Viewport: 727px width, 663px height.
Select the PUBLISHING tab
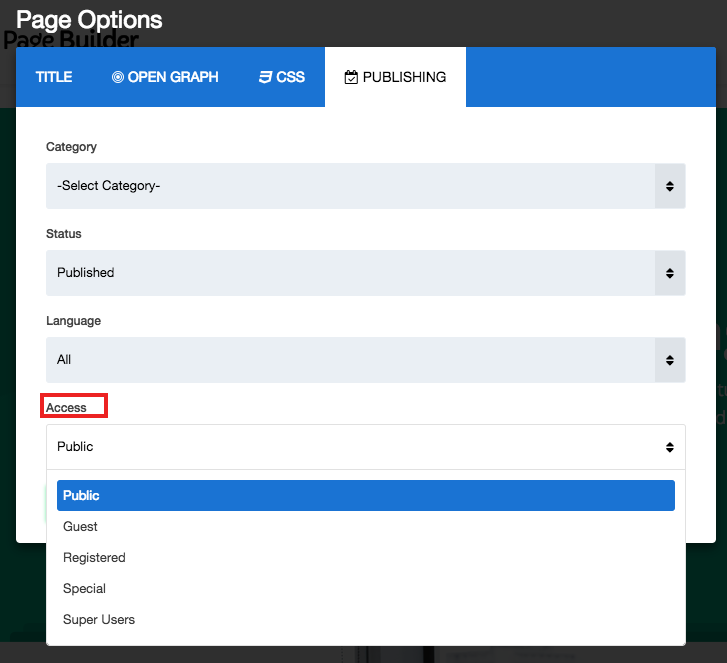pyautogui.click(x=395, y=77)
